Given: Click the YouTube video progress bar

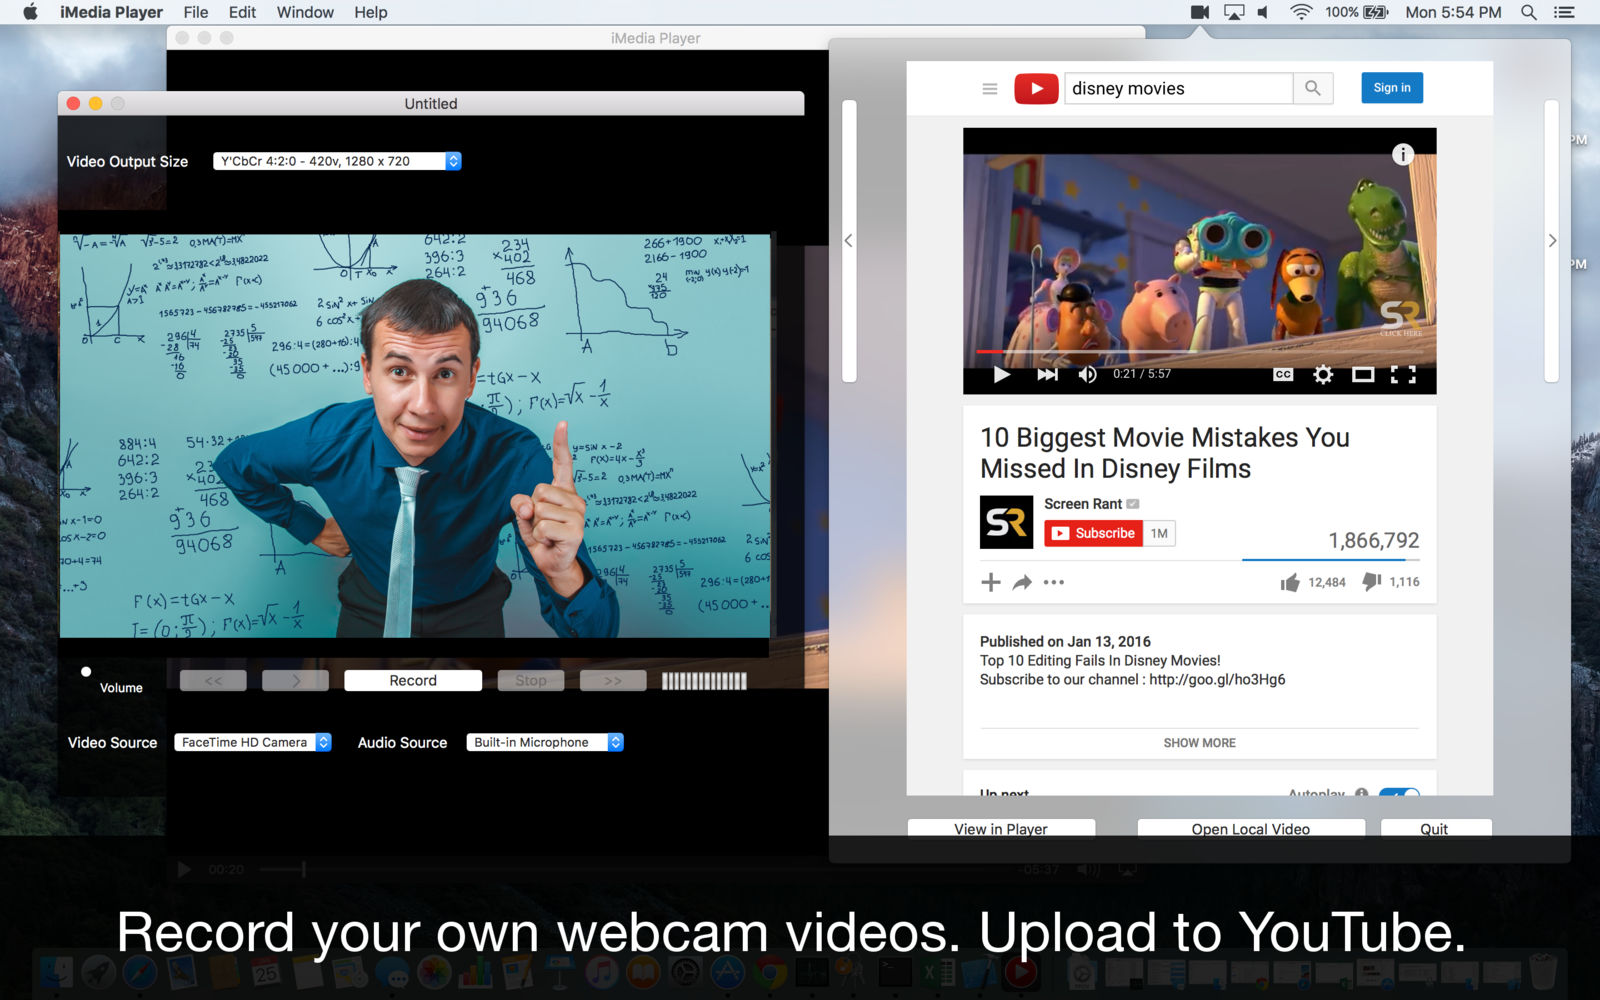Looking at the screenshot, I should (1199, 352).
